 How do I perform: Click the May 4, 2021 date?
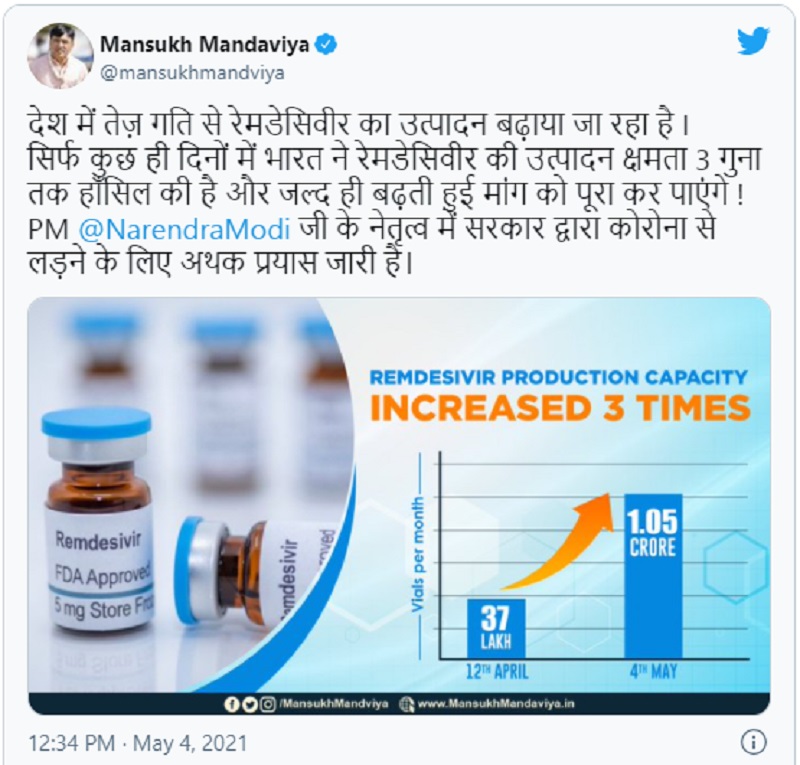pos(190,743)
